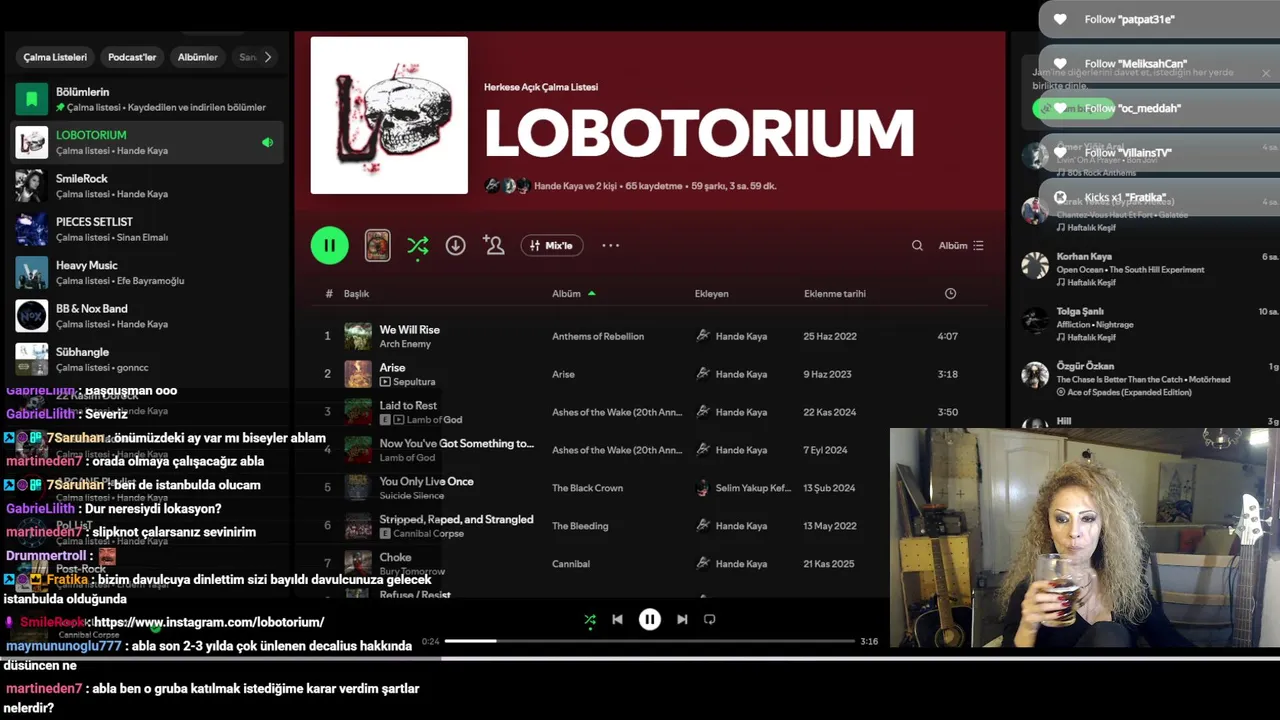Download the LOBOTORIUM playlist
The width and height of the screenshot is (1280, 720).
tap(455, 245)
